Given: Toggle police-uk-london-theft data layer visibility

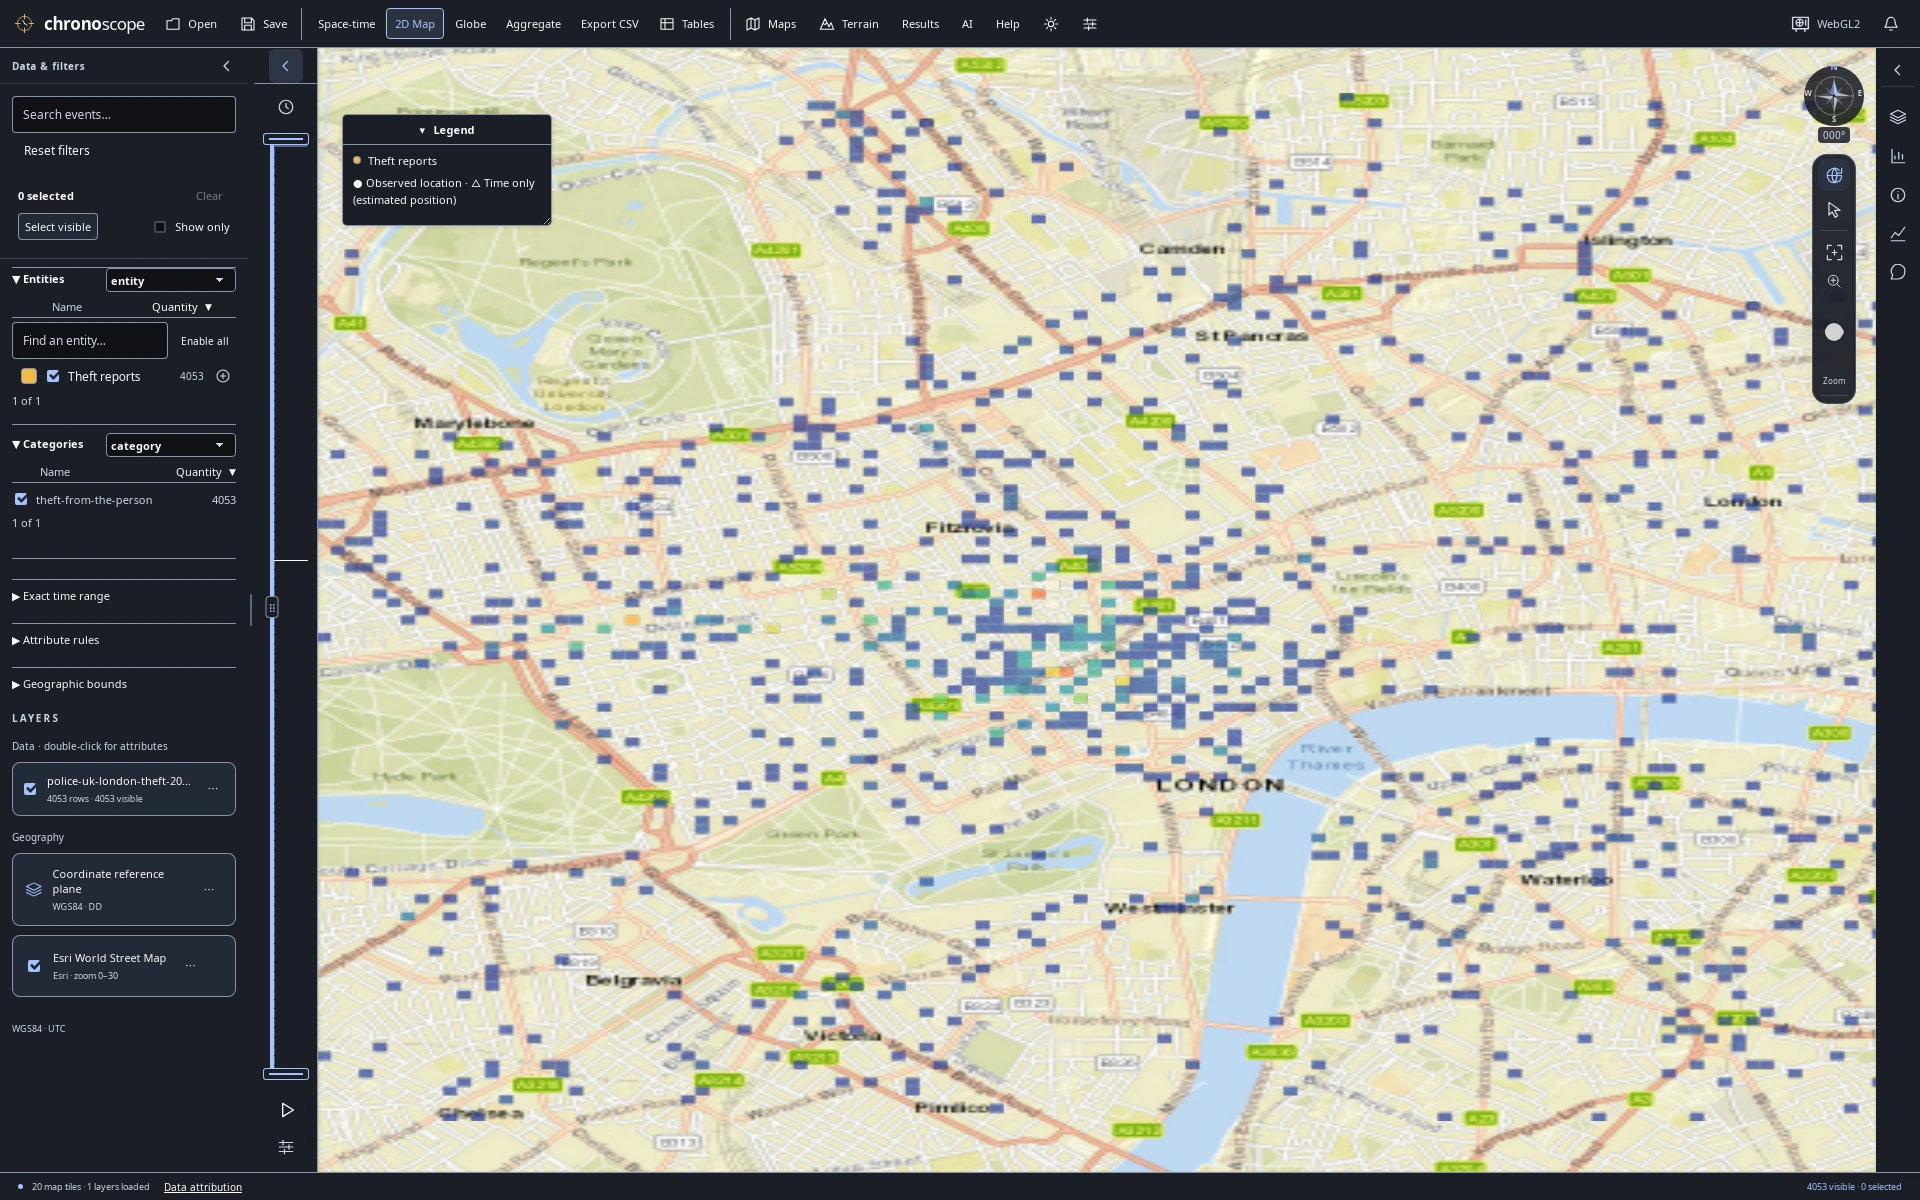Looking at the screenshot, I should point(30,789).
